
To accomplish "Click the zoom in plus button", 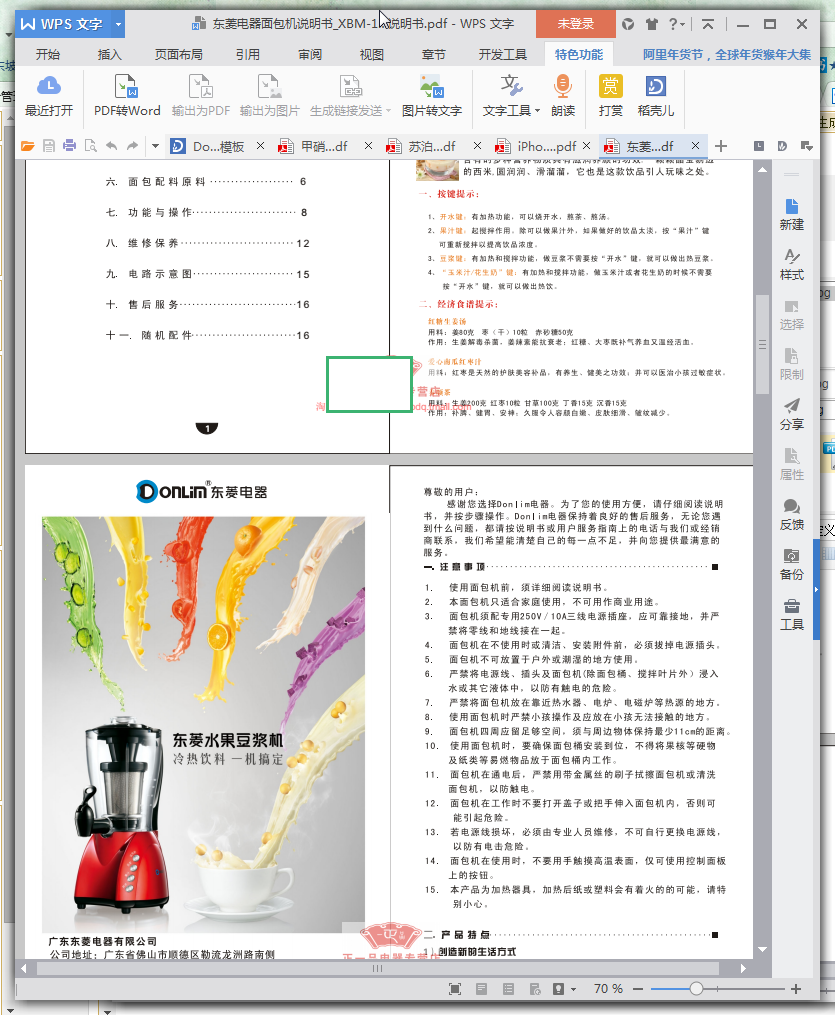I will [x=796, y=989].
